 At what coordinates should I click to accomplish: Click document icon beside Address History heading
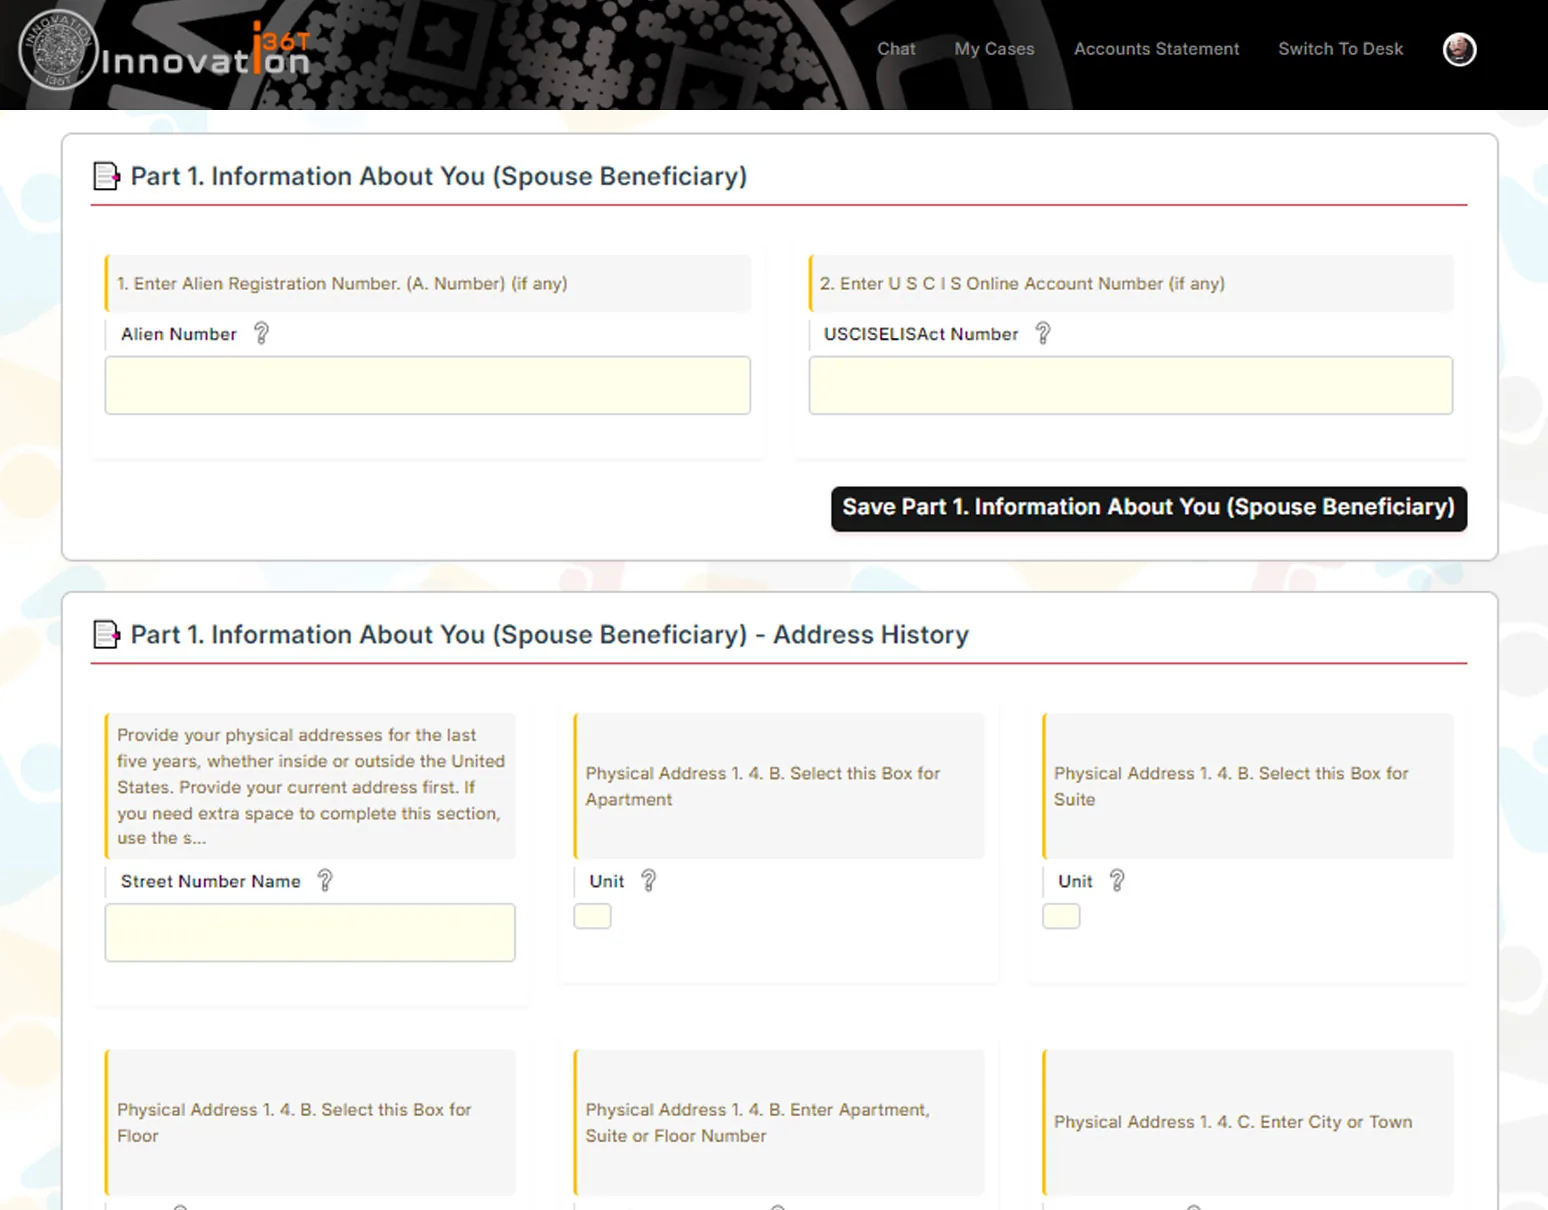(x=106, y=634)
